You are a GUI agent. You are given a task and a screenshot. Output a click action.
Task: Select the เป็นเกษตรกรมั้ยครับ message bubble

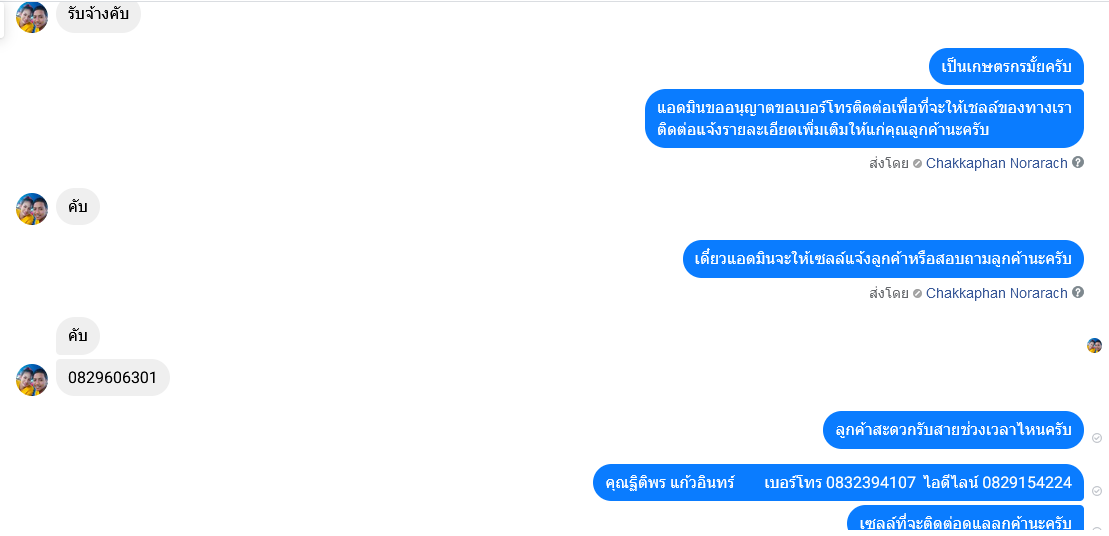pyautogui.click(x=1006, y=66)
